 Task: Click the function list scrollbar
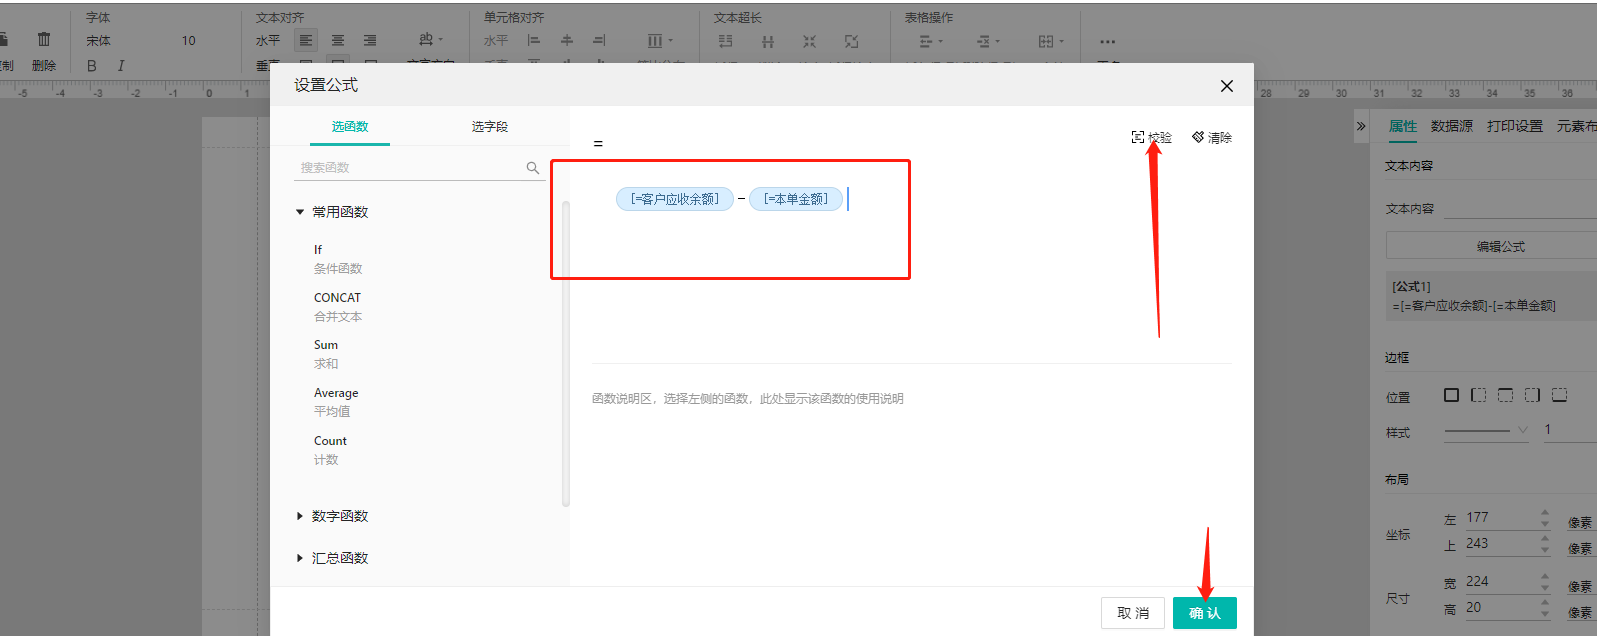pos(566,354)
